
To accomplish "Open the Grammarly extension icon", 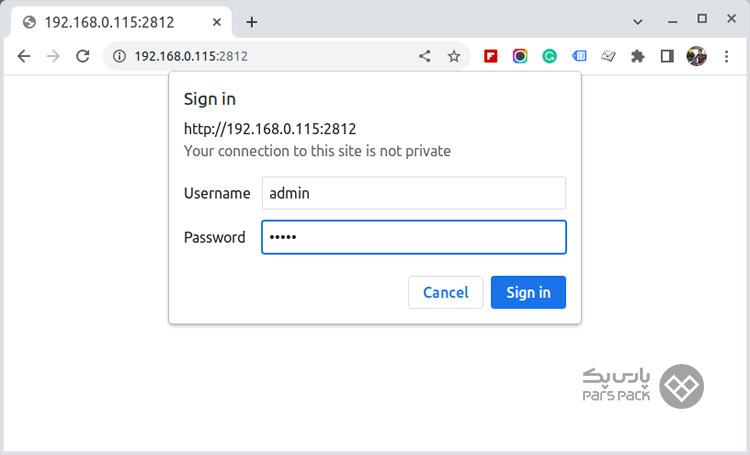I will [x=549, y=56].
